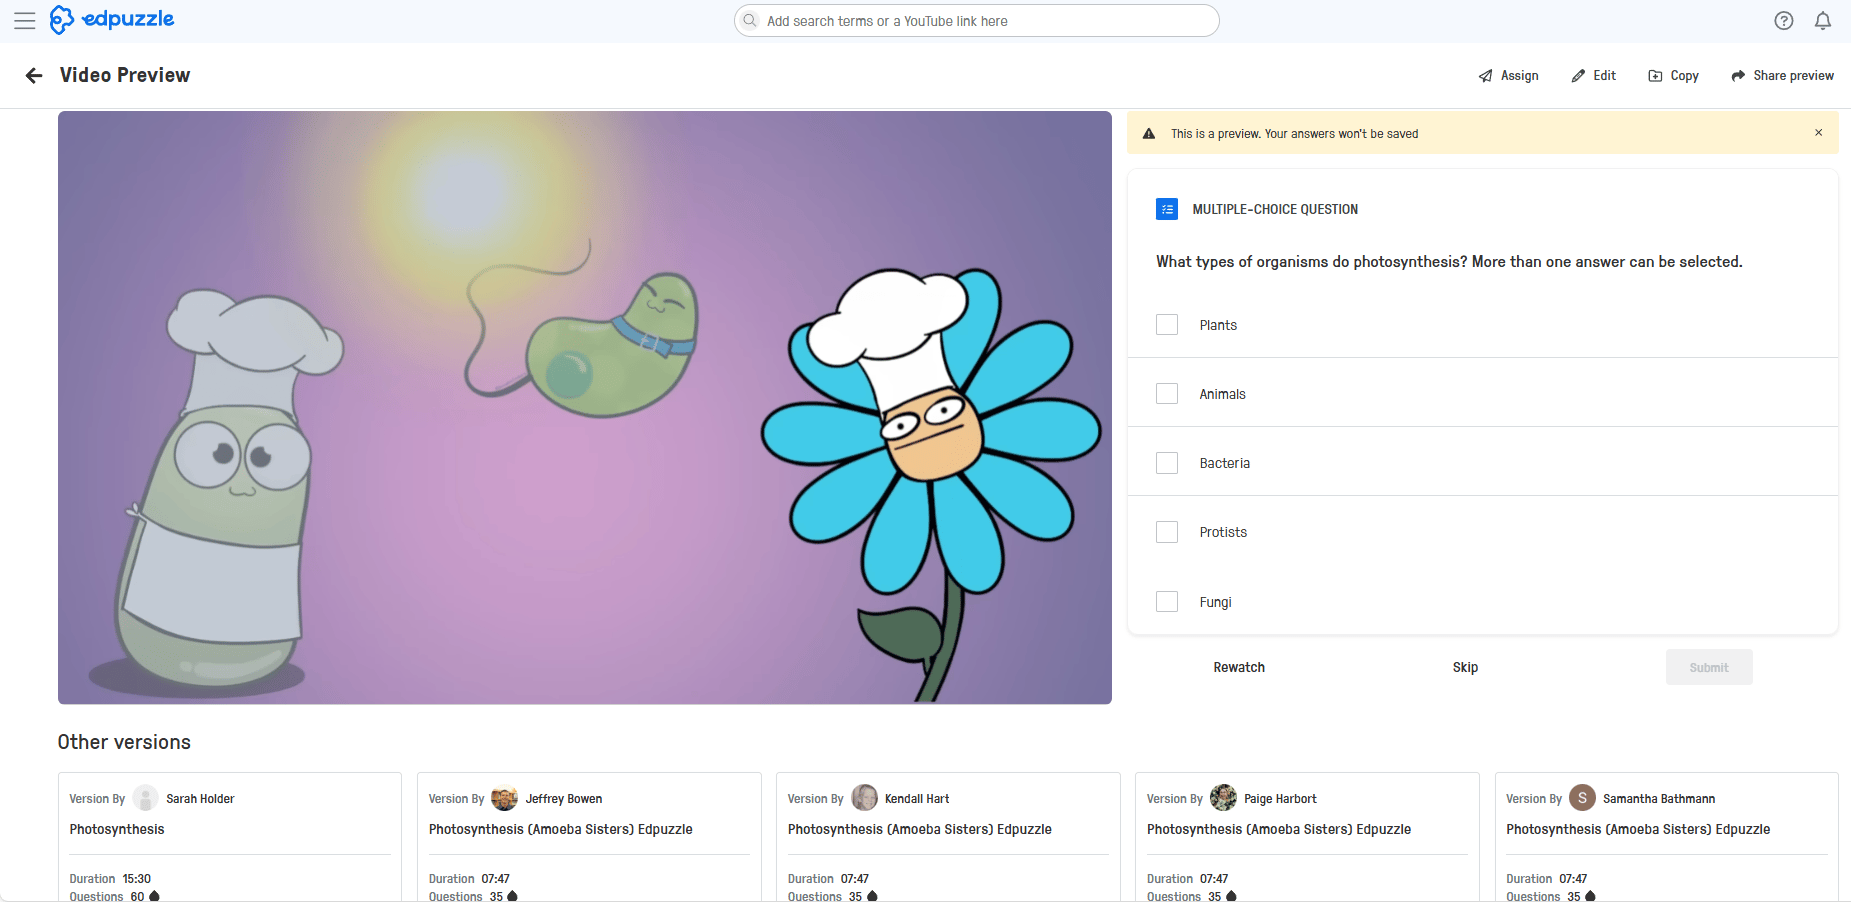
Task: Dismiss the preview warning banner
Action: pyautogui.click(x=1817, y=132)
